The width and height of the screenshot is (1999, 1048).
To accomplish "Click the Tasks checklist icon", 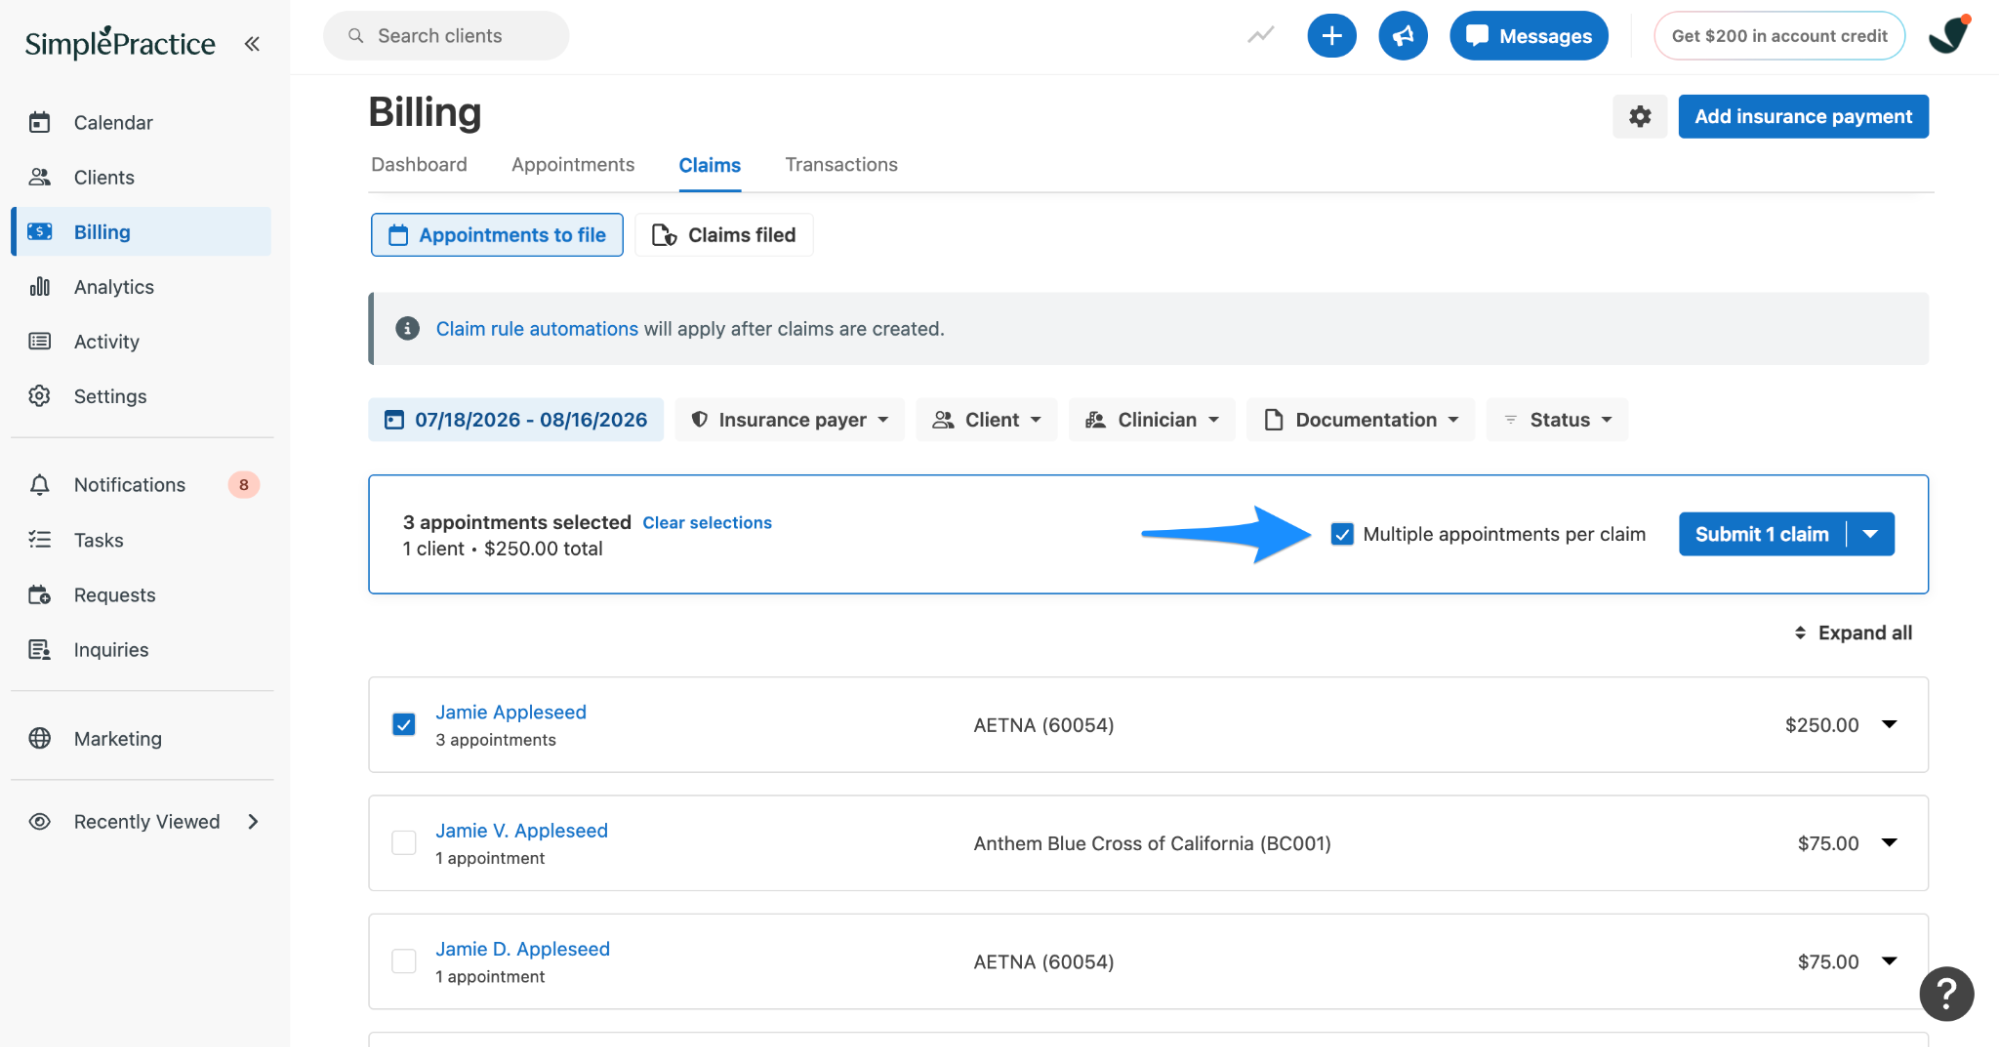I will point(40,540).
